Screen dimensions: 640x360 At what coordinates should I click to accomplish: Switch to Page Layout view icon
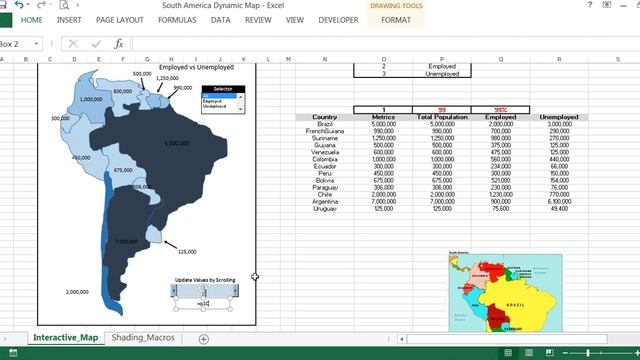click(x=529, y=353)
